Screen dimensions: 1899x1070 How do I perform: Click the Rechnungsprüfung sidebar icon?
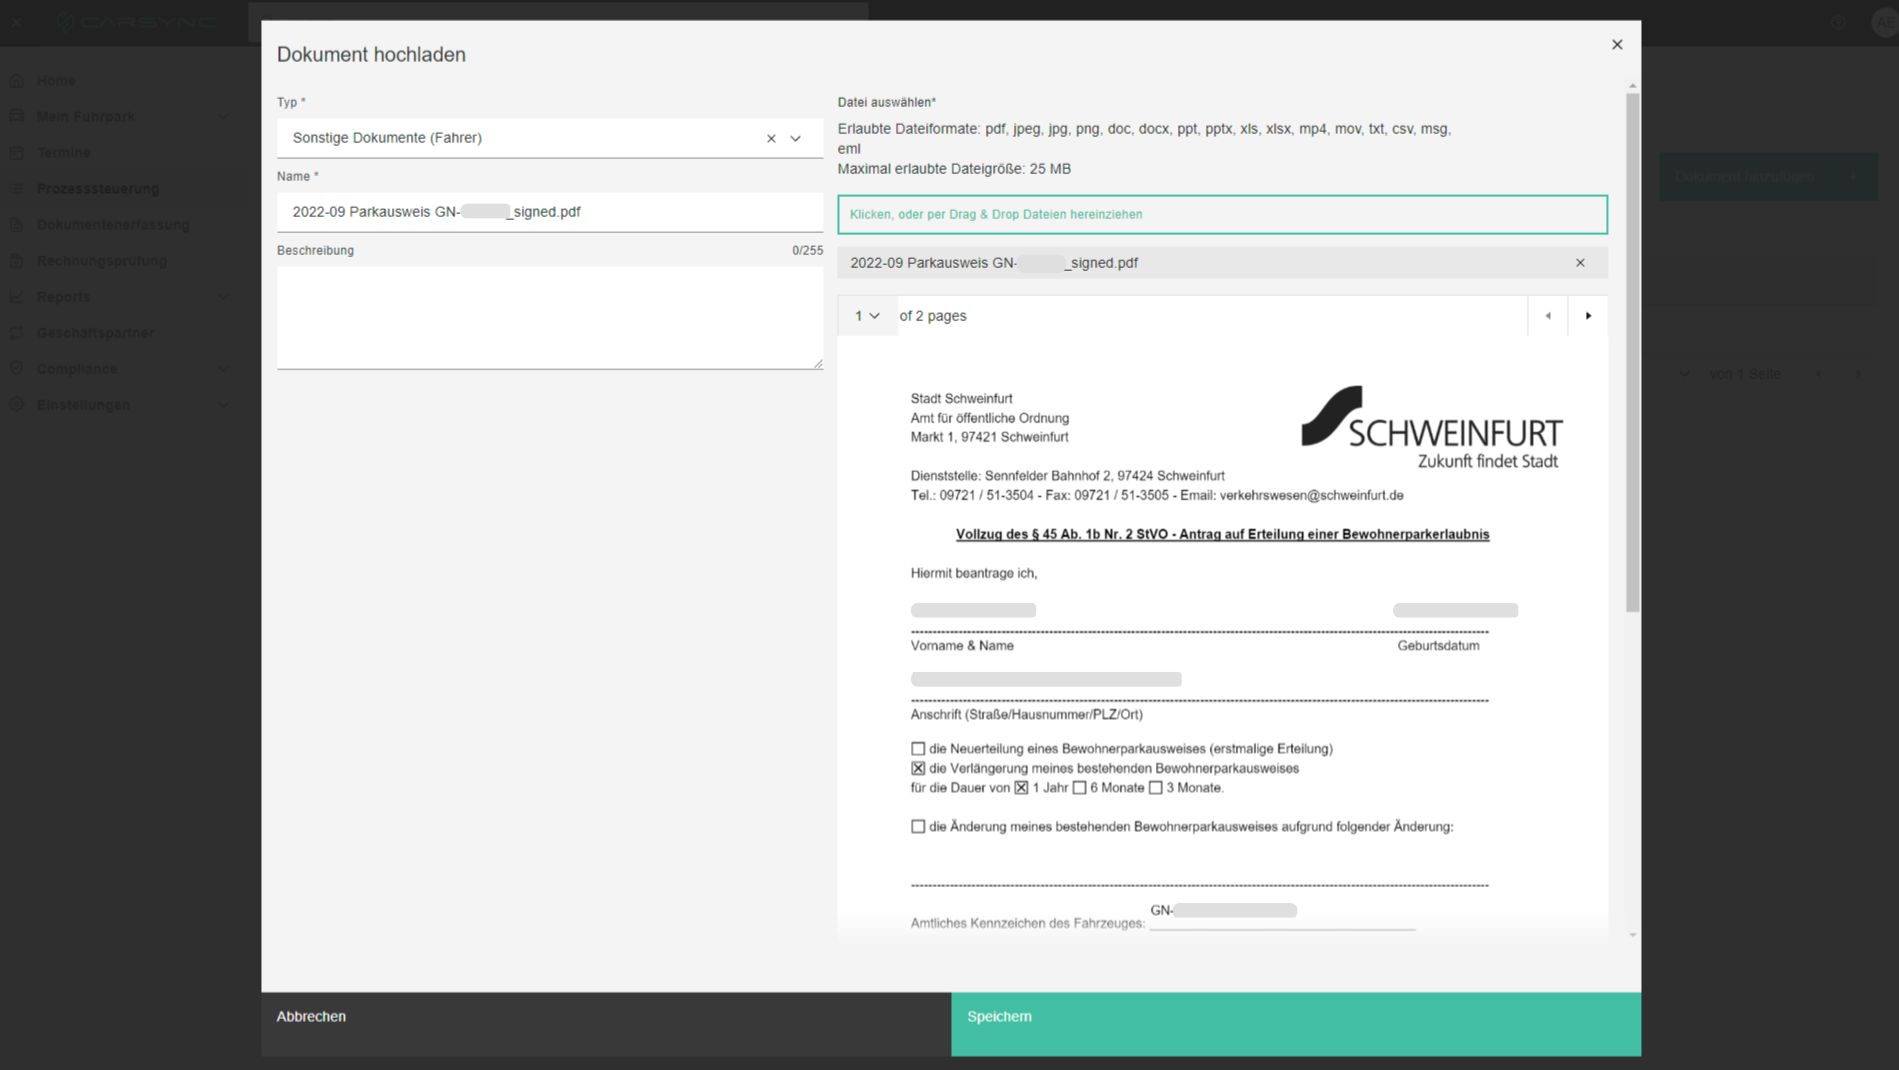[x=16, y=260]
